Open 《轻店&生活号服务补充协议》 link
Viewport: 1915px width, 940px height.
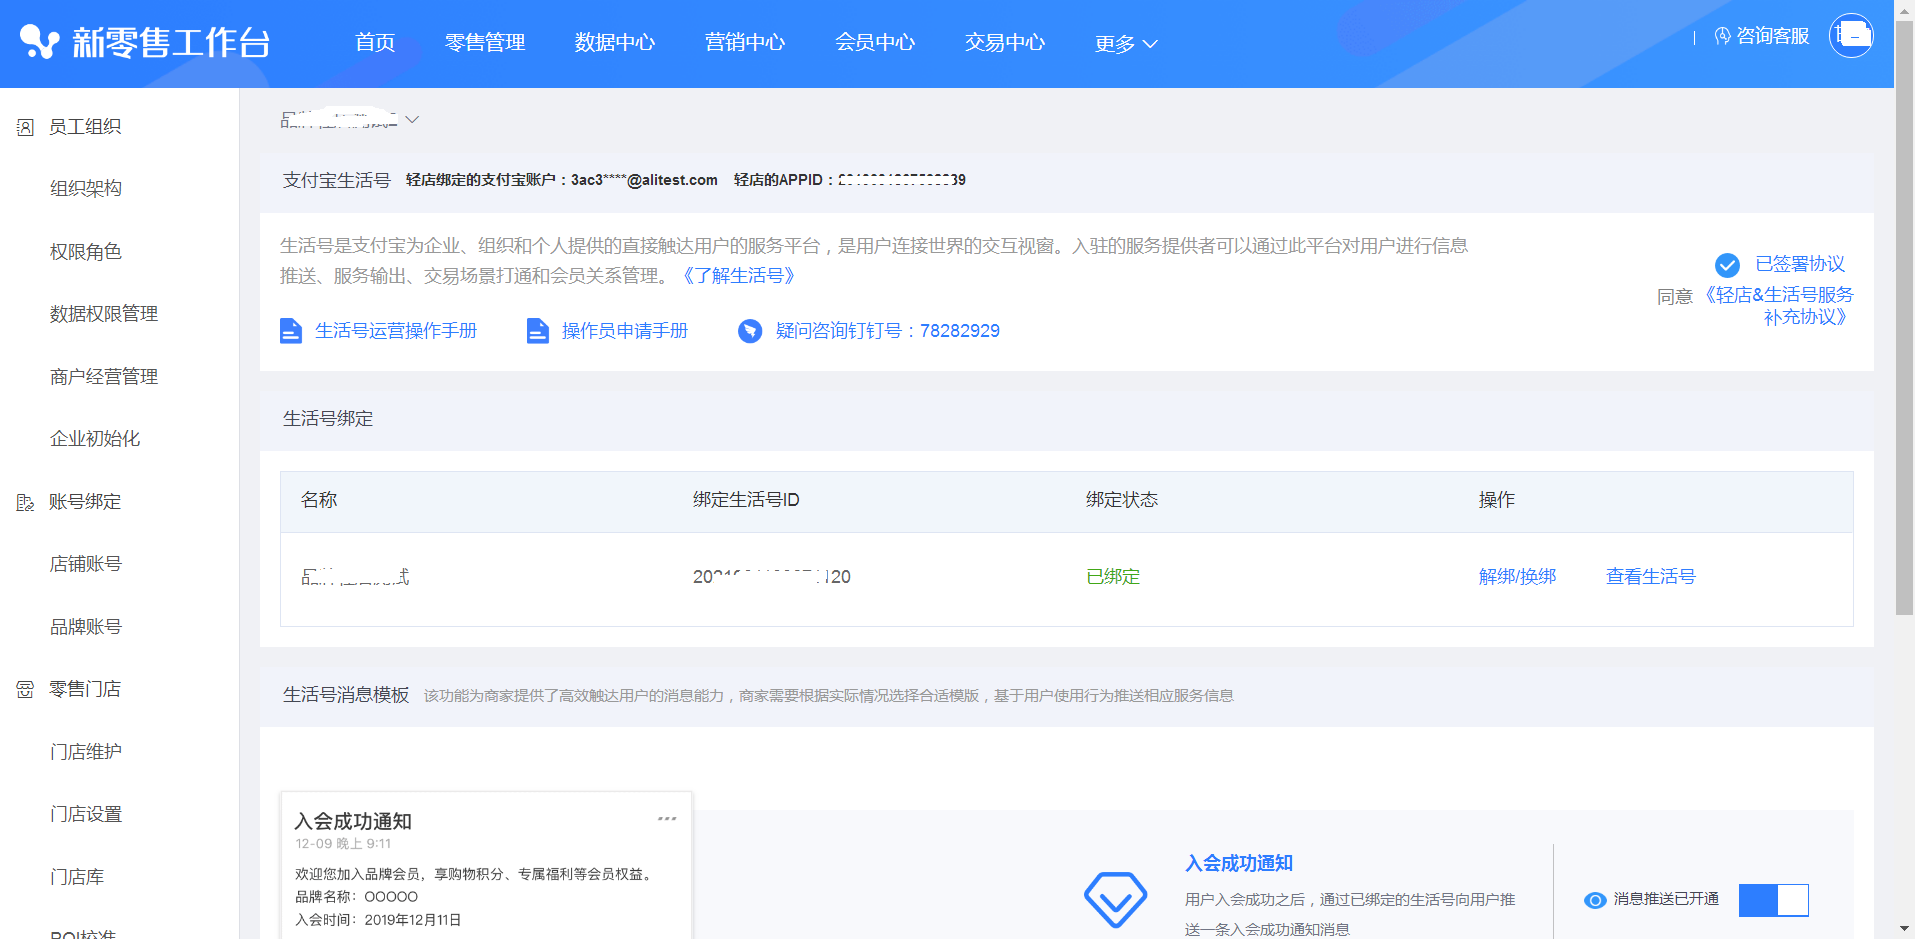click(x=1779, y=306)
